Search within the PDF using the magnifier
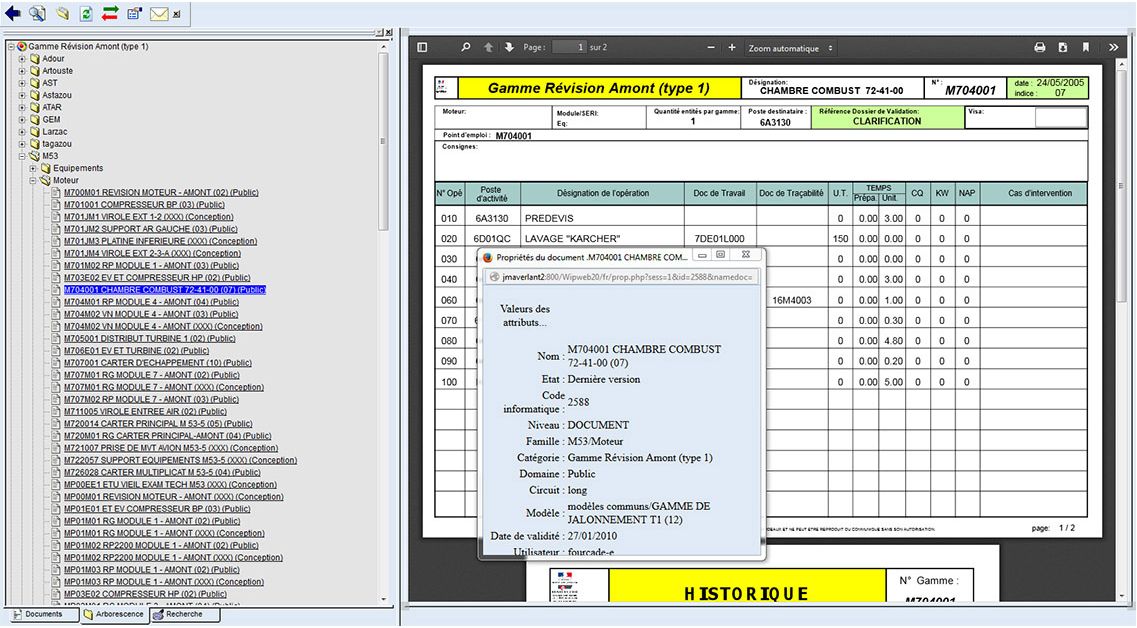 (x=465, y=47)
